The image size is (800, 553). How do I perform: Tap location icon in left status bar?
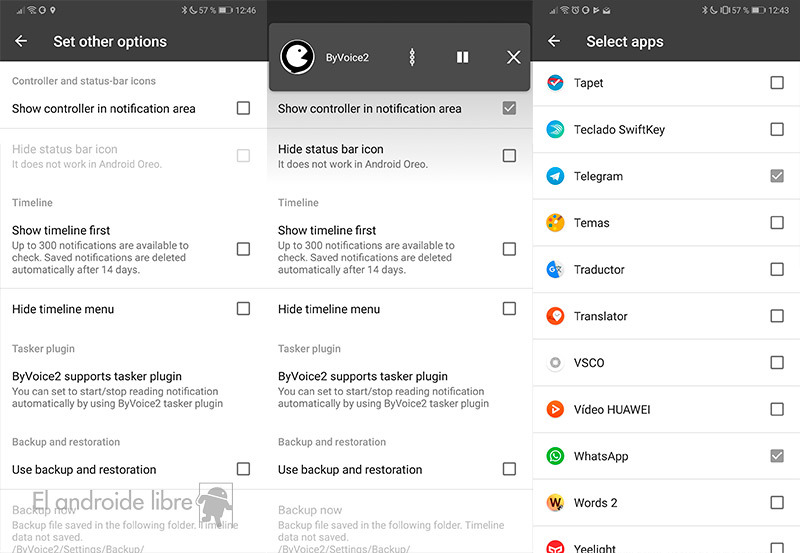[x=53, y=10]
